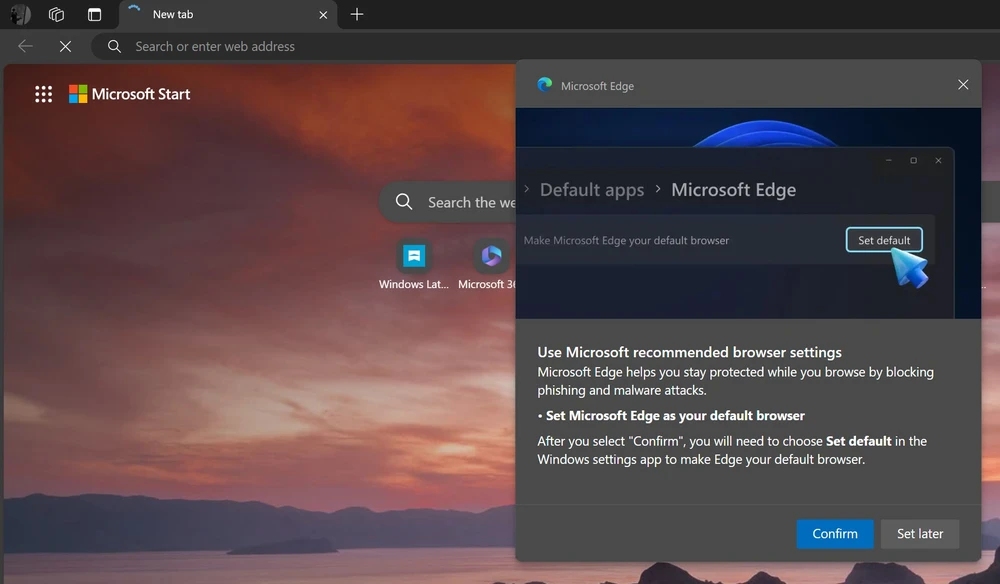Click the search magnifier in the address bar
The image size is (1000, 584).
[x=114, y=46]
